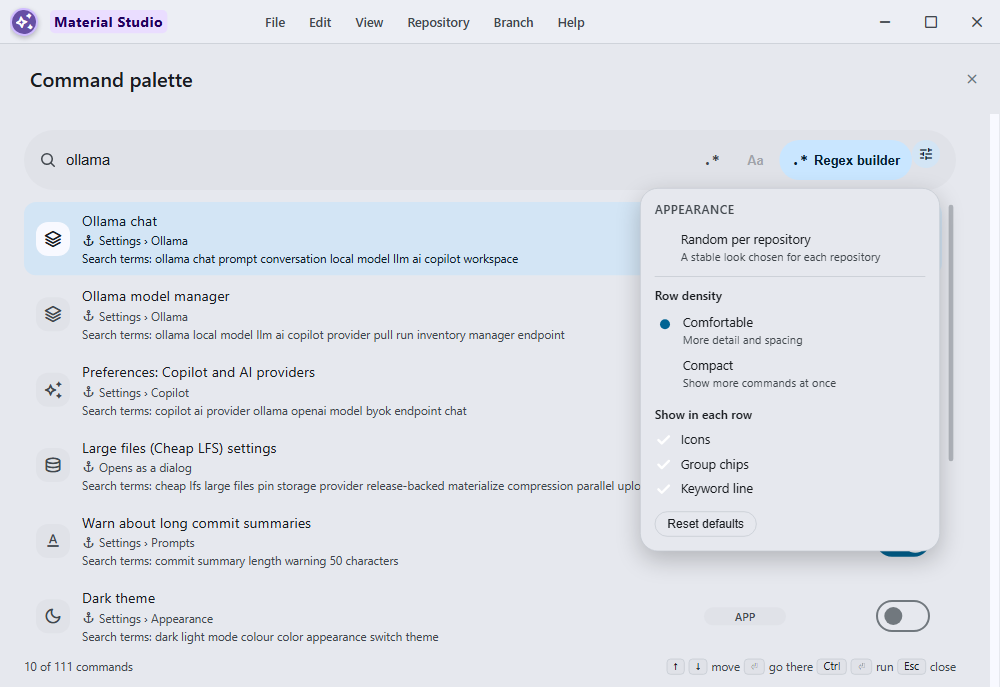Screen dimensions: 1000x687
Task: Click the Material Studio title label
Action: [x=108, y=22]
